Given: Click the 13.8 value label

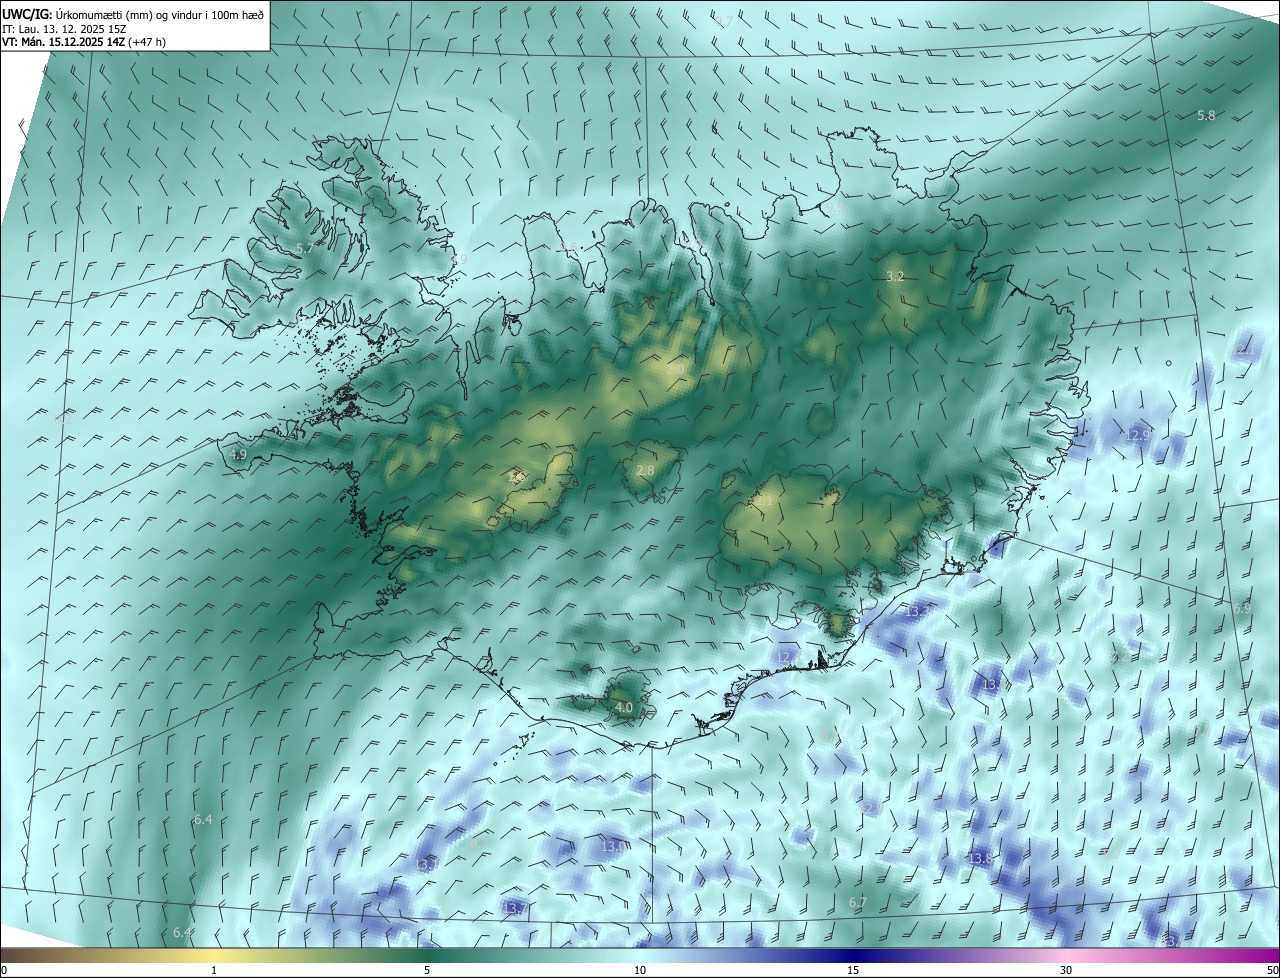Looking at the screenshot, I should (981, 859).
